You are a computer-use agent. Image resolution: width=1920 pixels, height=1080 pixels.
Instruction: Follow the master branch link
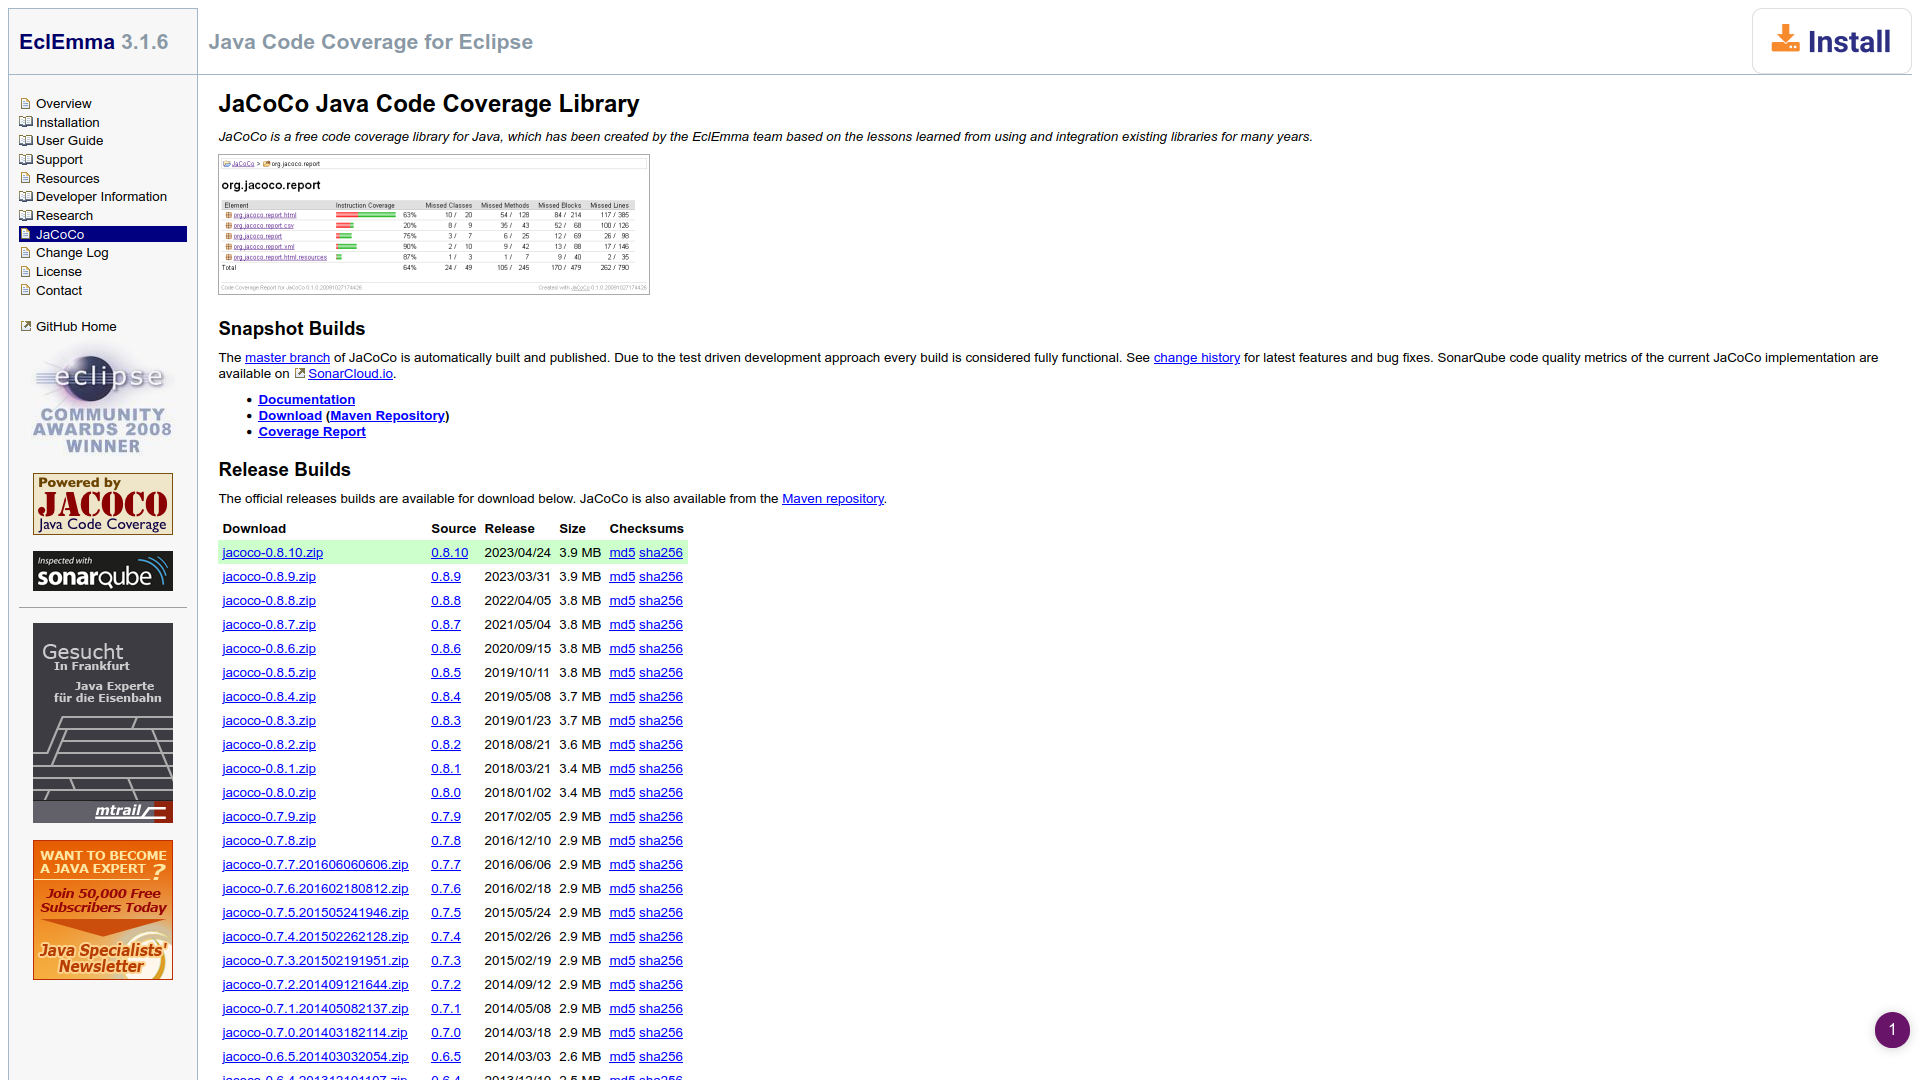(x=287, y=358)
